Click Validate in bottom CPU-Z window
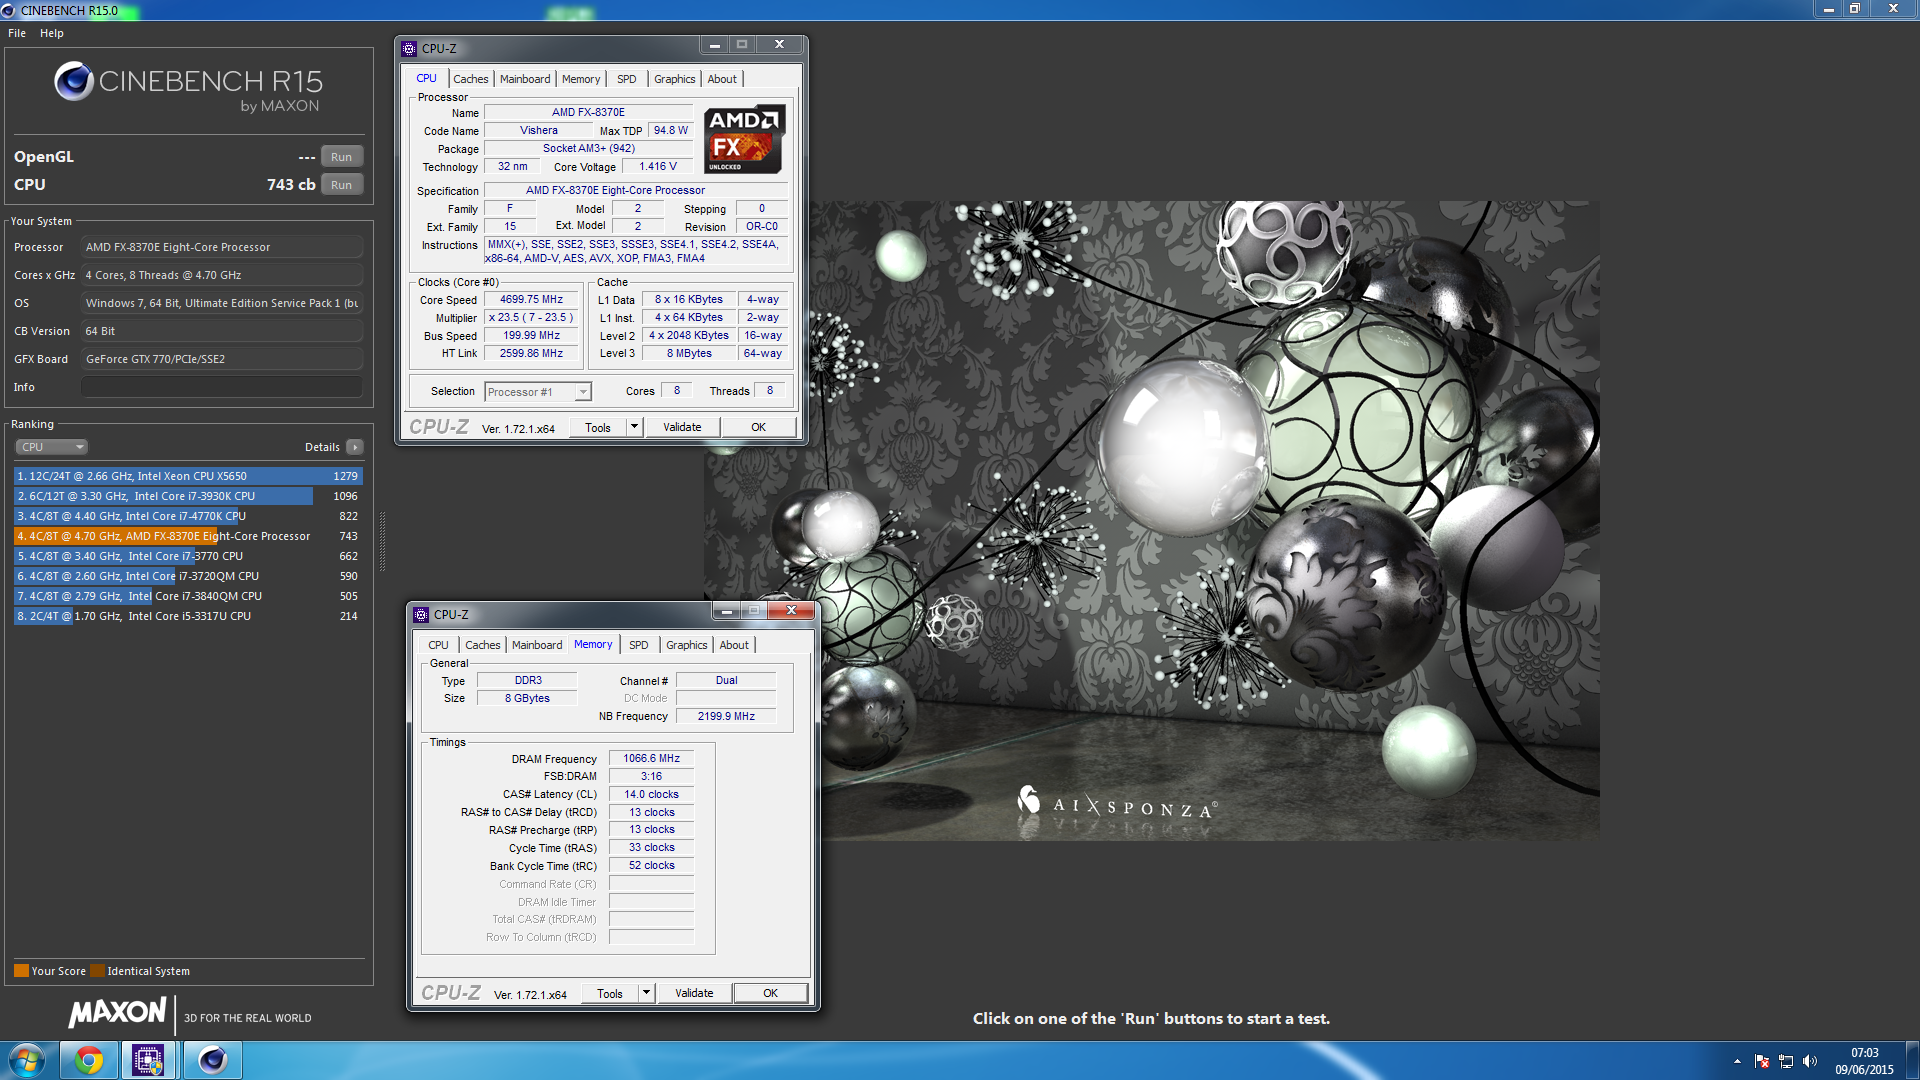The image size is (1920, 1080). pyautogui.click(x=694, y=994)
